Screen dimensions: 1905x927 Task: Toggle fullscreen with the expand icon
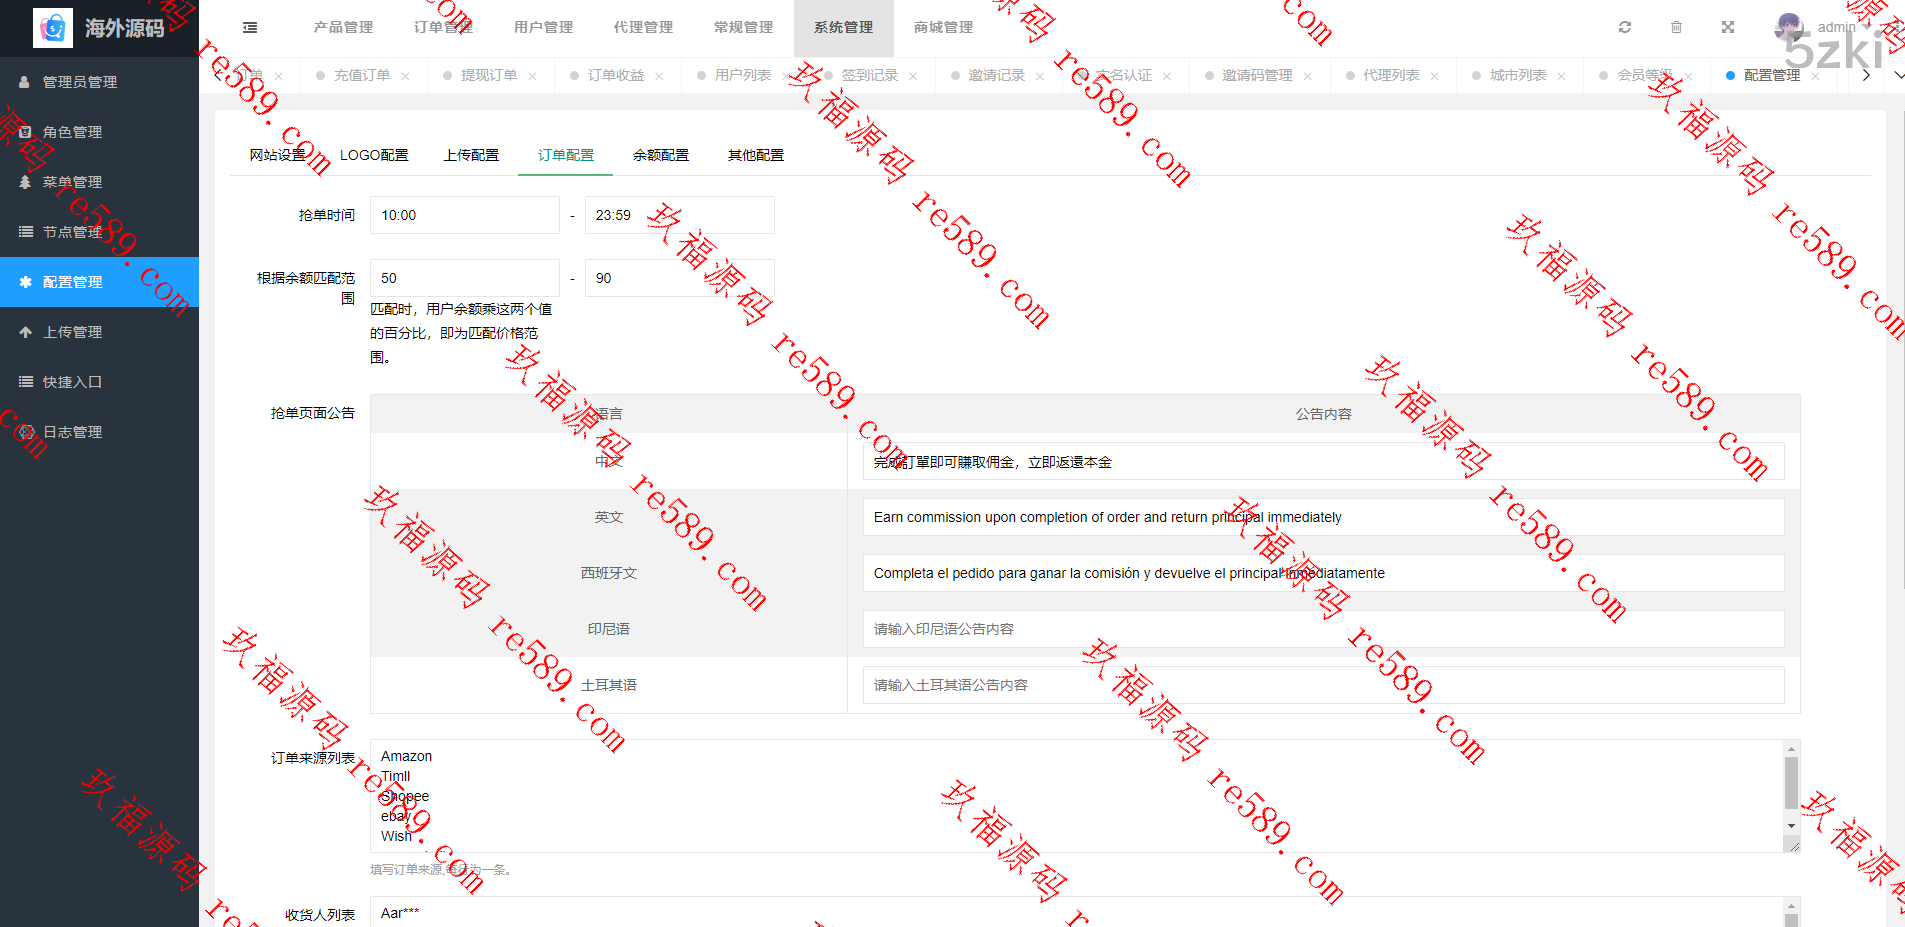(1728, 28)
